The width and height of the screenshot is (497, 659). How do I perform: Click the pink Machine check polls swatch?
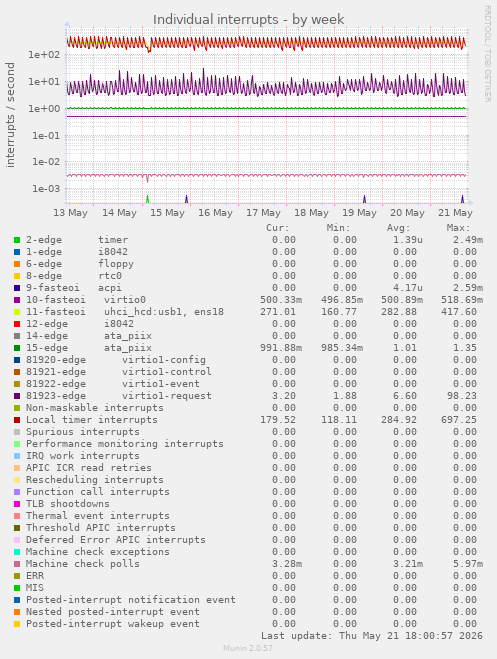(17, 564)
